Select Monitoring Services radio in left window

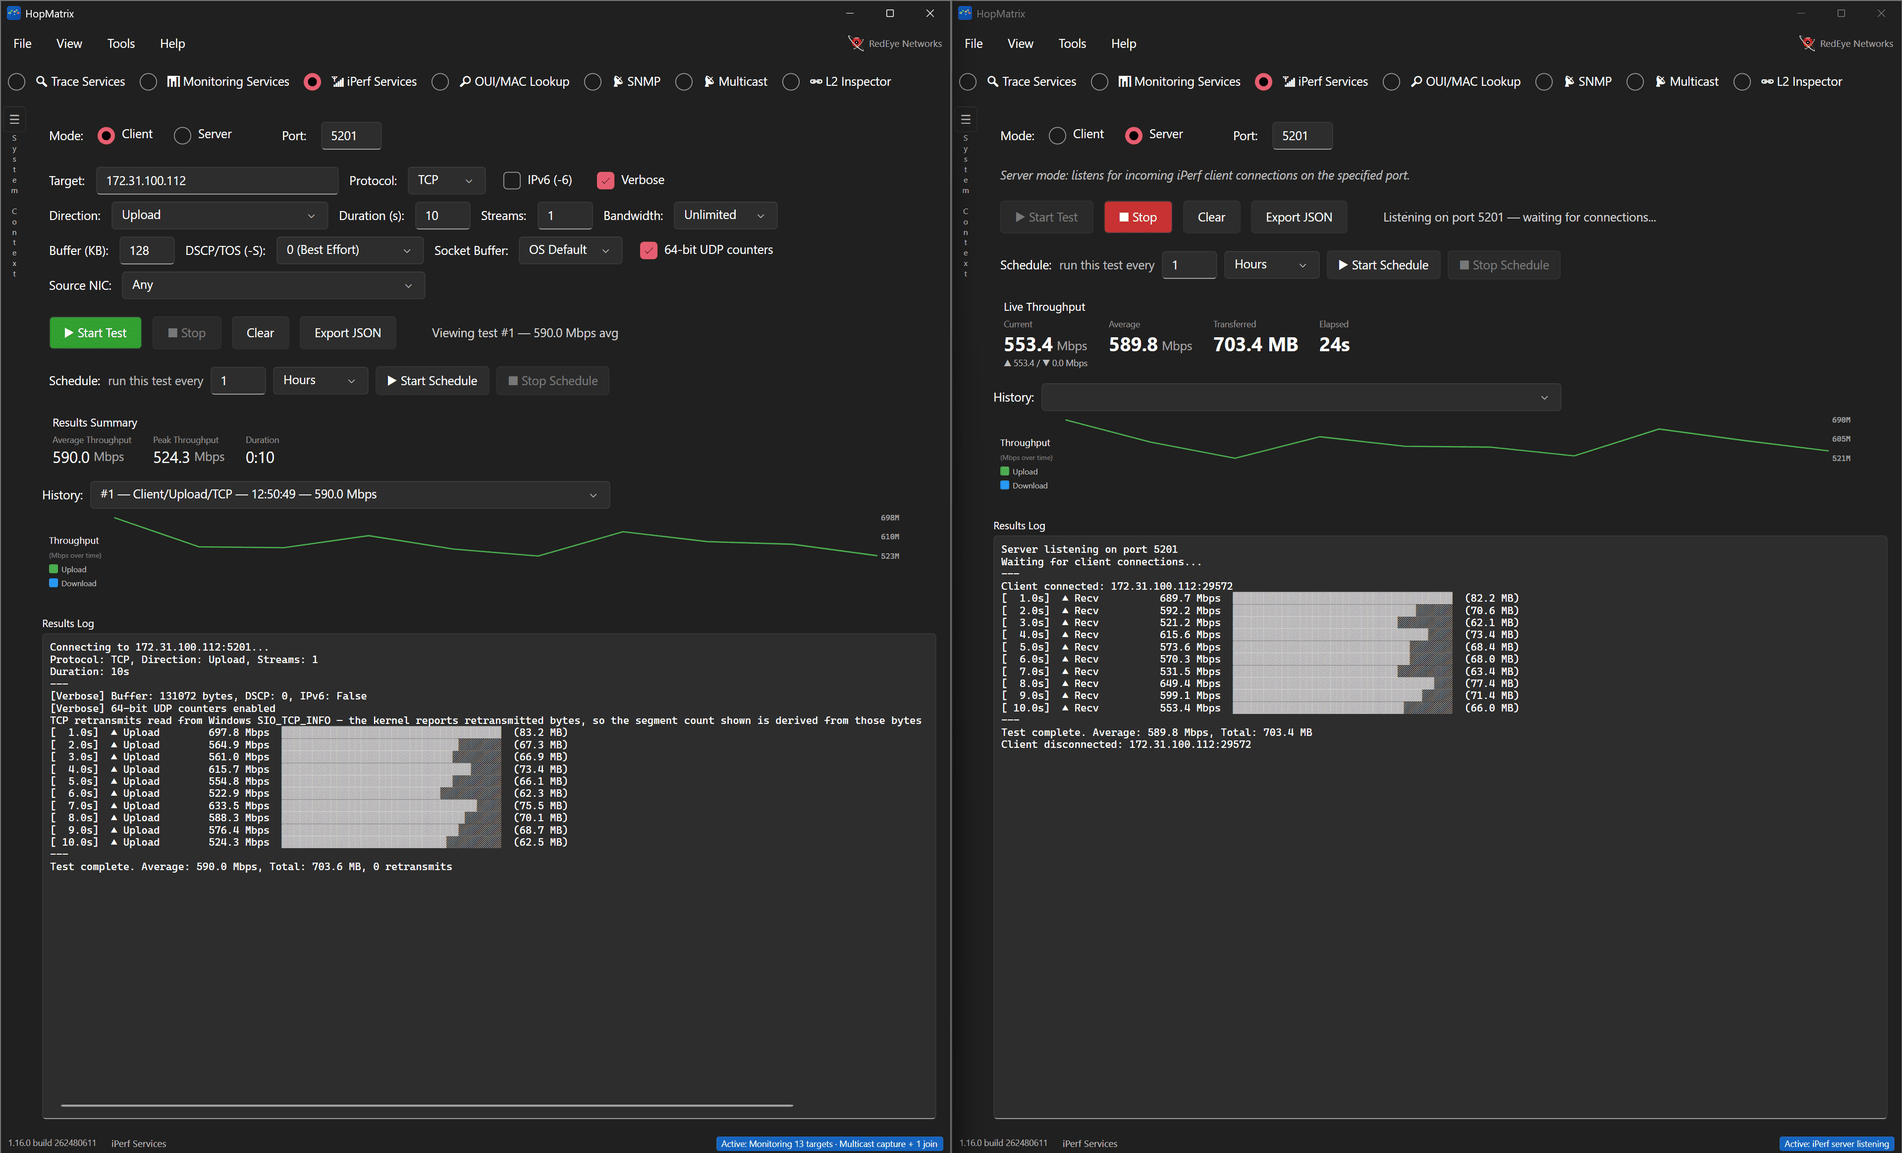click(148, 82)
